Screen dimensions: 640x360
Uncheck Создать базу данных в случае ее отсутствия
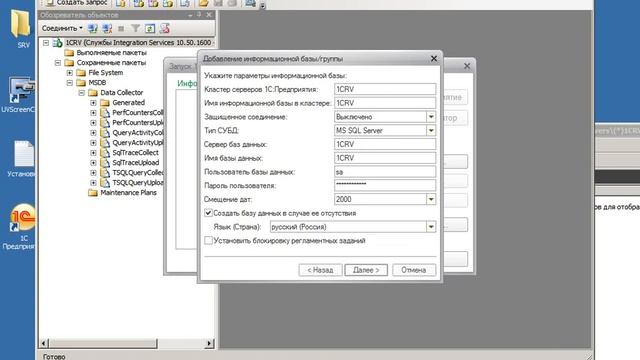208,213
